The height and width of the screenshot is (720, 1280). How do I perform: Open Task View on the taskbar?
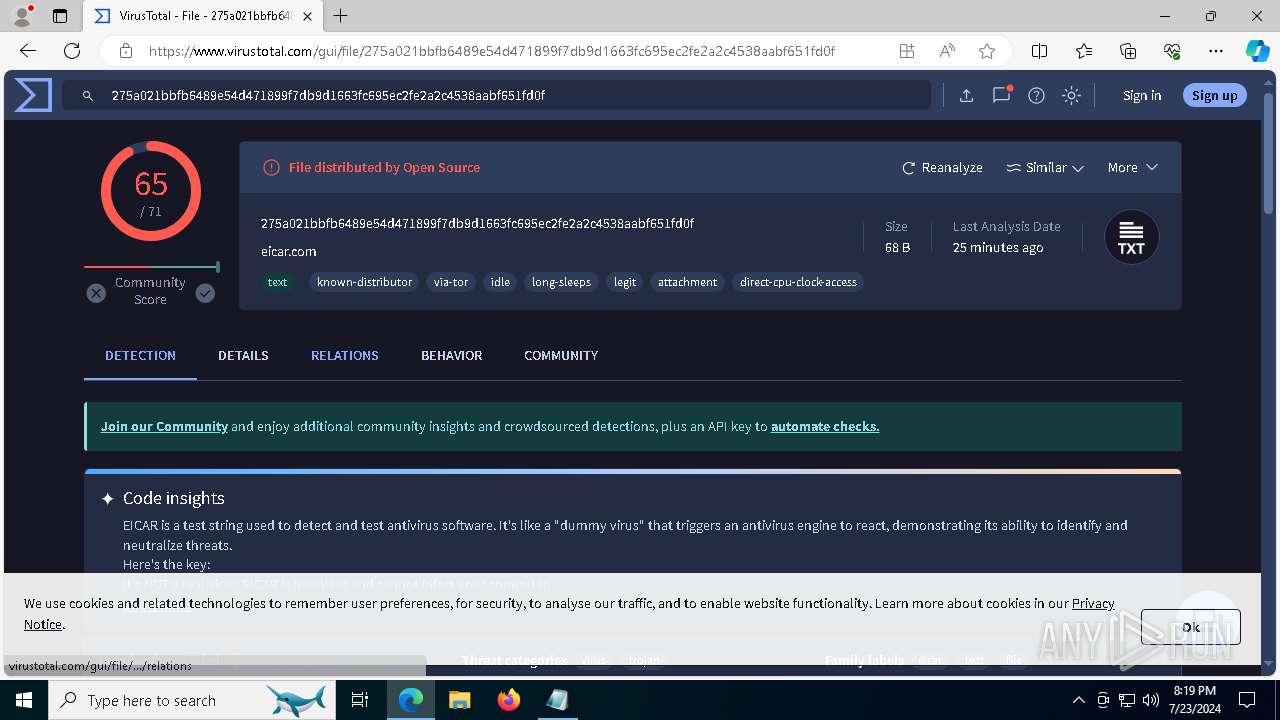click(x=361, y=700)
